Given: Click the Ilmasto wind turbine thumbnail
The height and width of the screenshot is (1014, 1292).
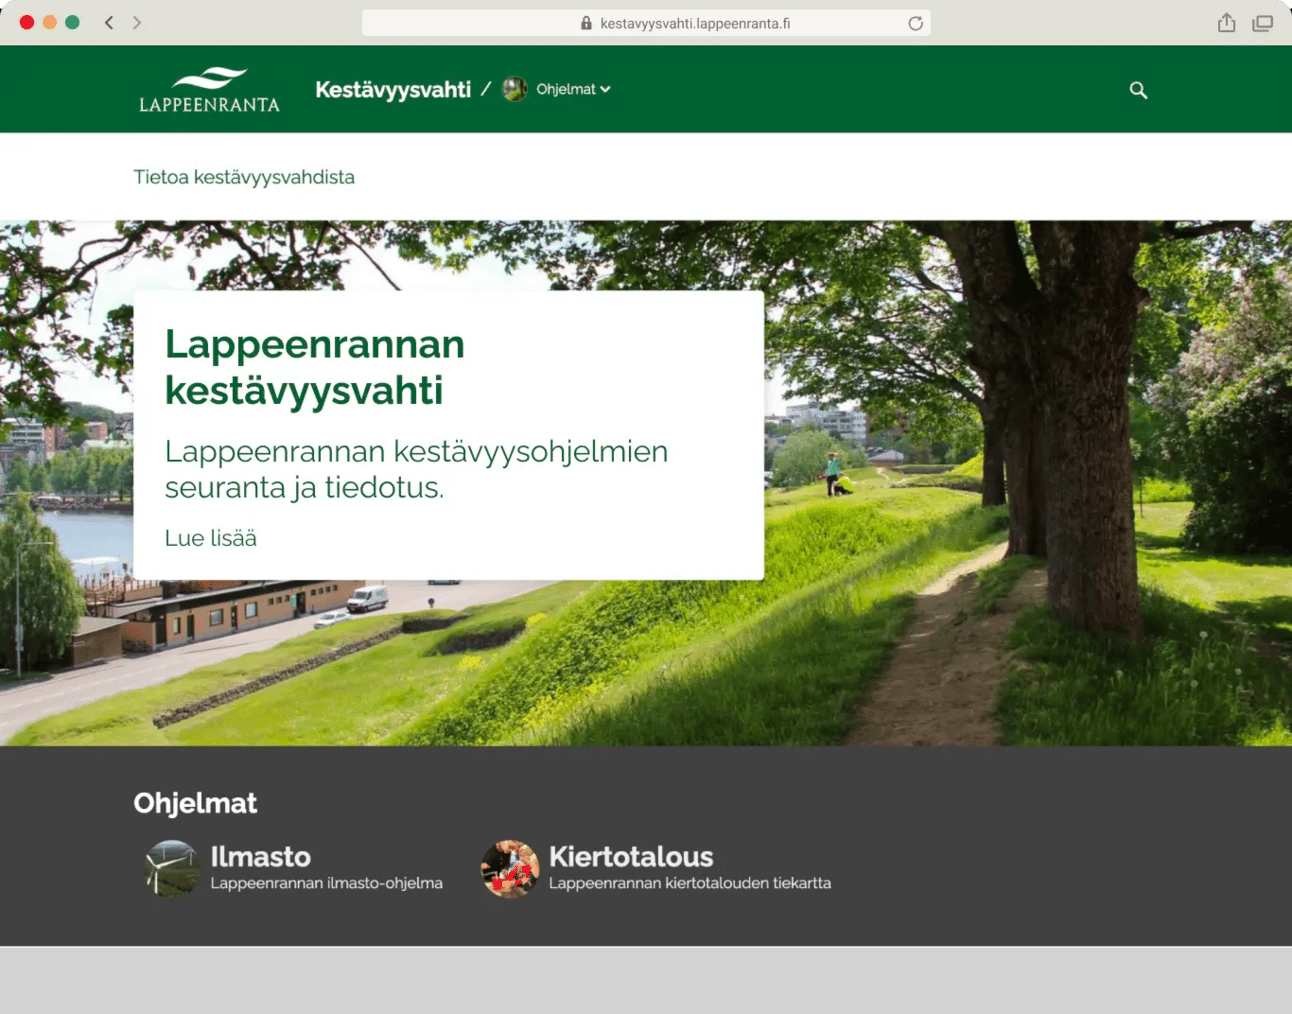Looking at the screenshot, I should (x=171, y=869).
